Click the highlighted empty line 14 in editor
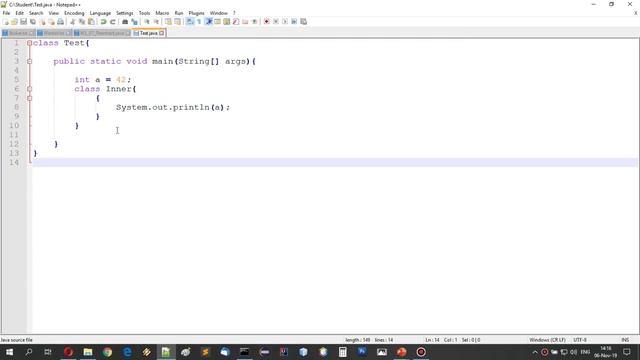The height and width of the screenshot is (360, 640). pos(335,162)
